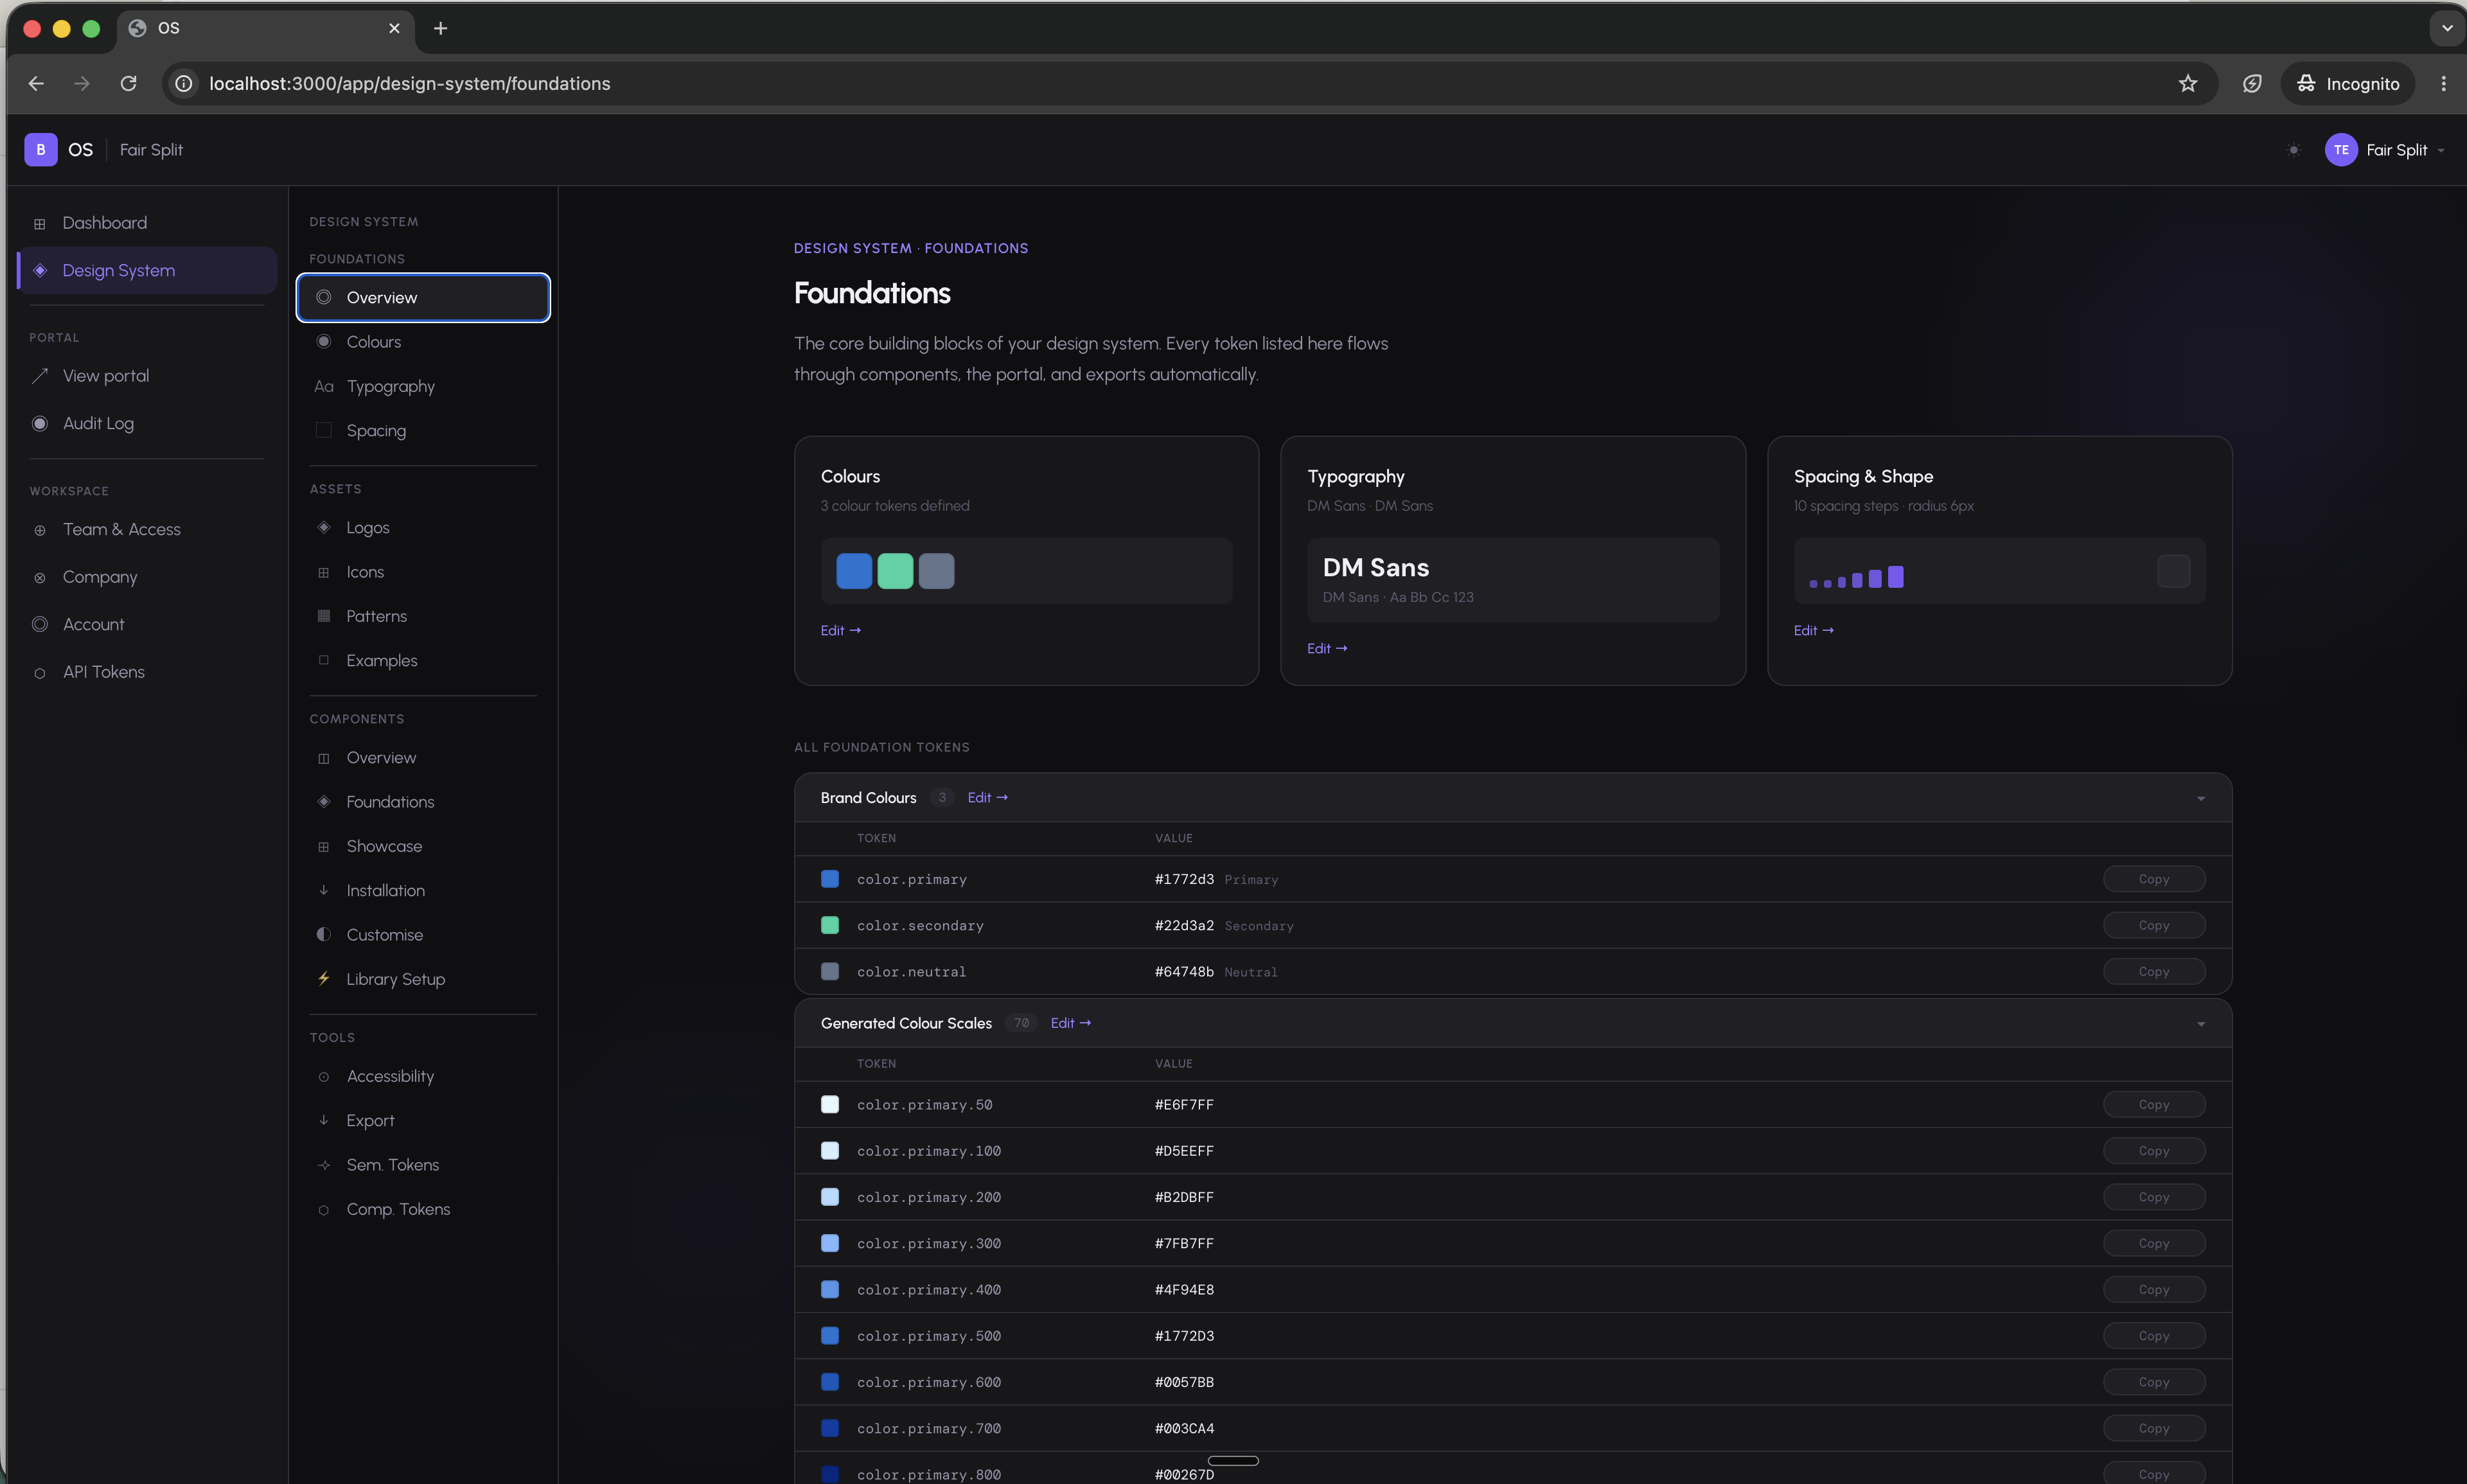Click Edit in the Typography card

(1327, 648)
